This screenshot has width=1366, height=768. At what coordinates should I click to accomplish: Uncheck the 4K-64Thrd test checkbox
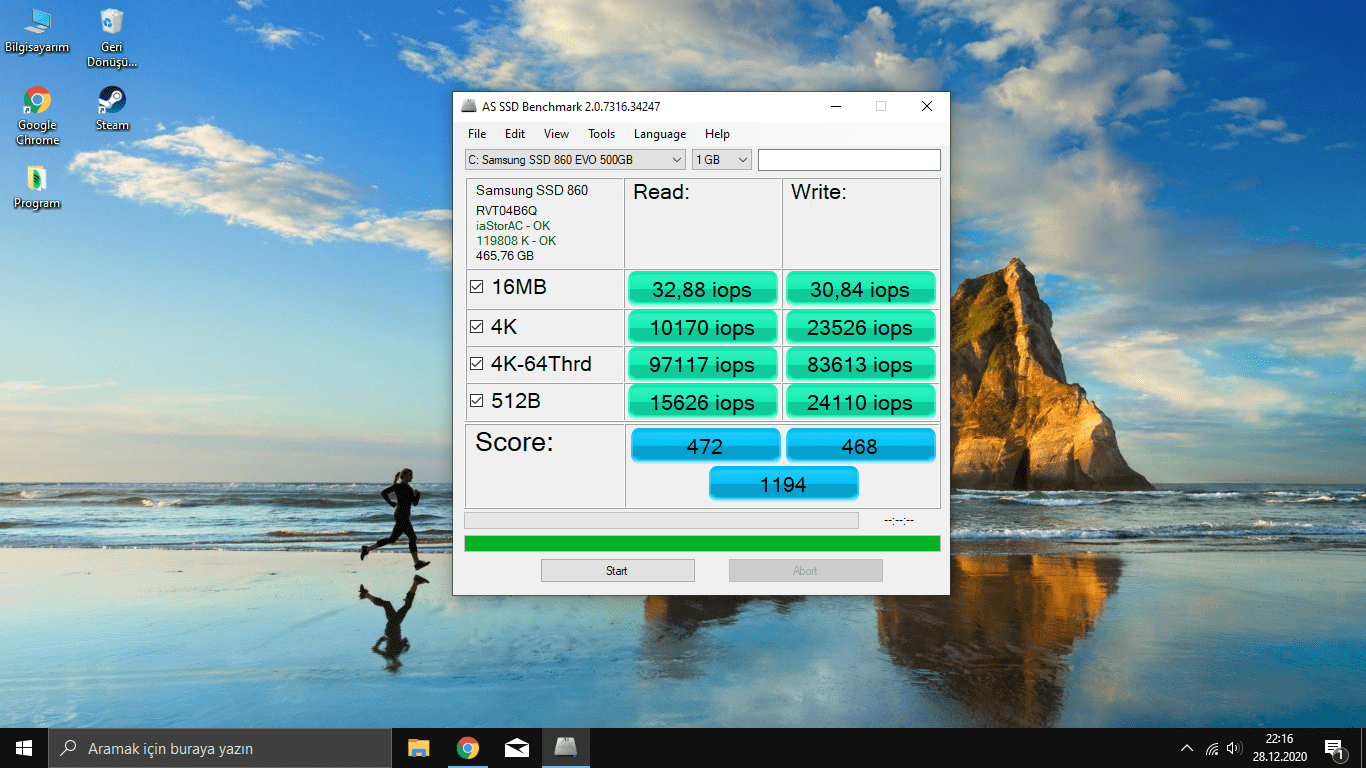point(477,364)
